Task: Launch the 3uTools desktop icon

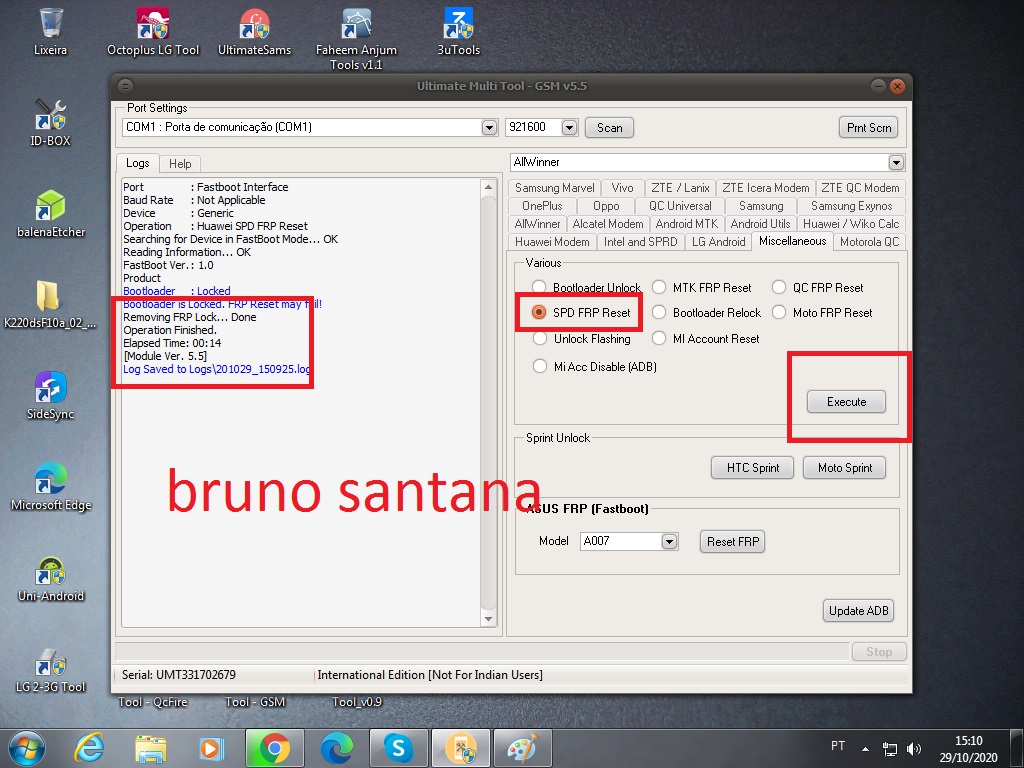Action: 458,31
